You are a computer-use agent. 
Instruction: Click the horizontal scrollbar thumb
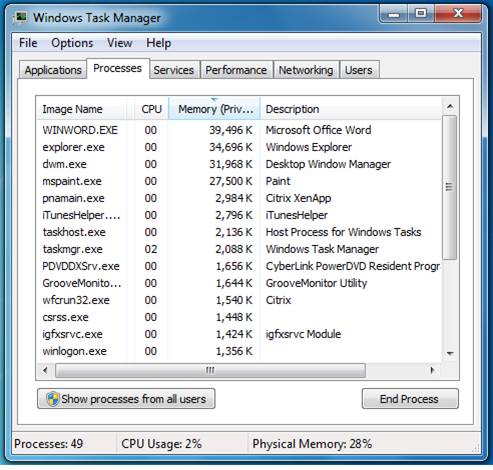click(x=210, y=370)
